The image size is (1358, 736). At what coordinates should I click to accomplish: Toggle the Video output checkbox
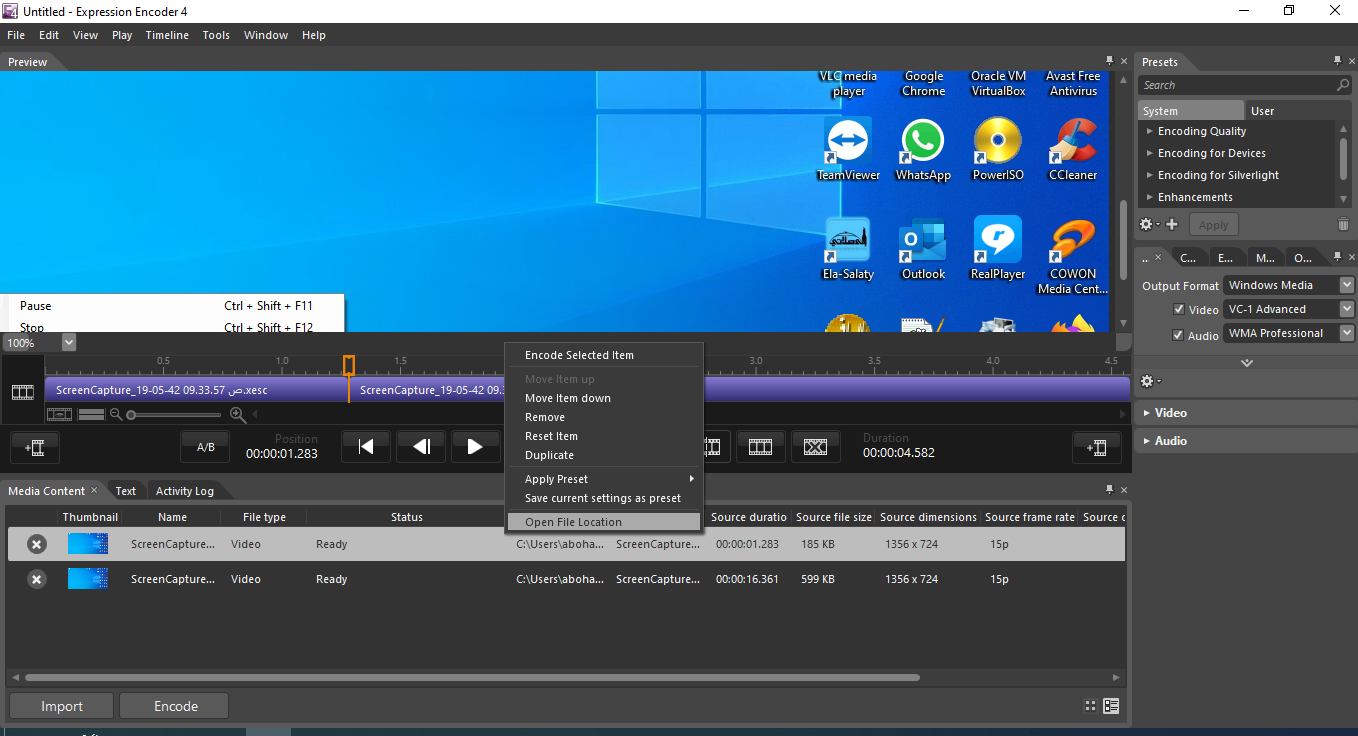point(1179,310)
